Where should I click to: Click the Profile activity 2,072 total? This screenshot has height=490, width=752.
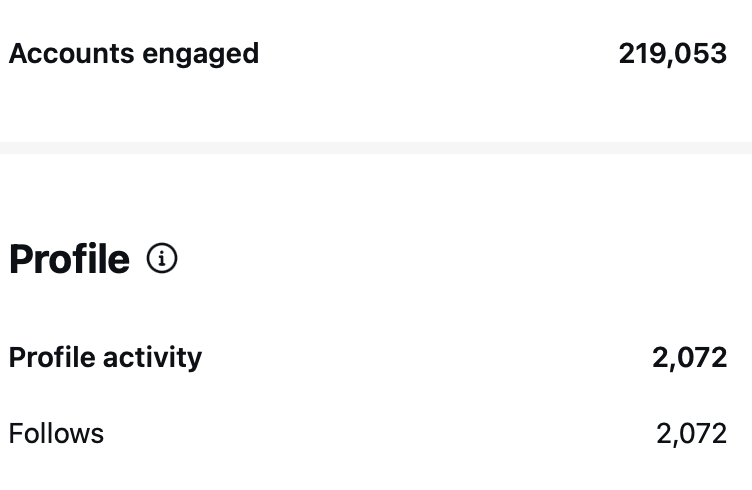(689, 357)
